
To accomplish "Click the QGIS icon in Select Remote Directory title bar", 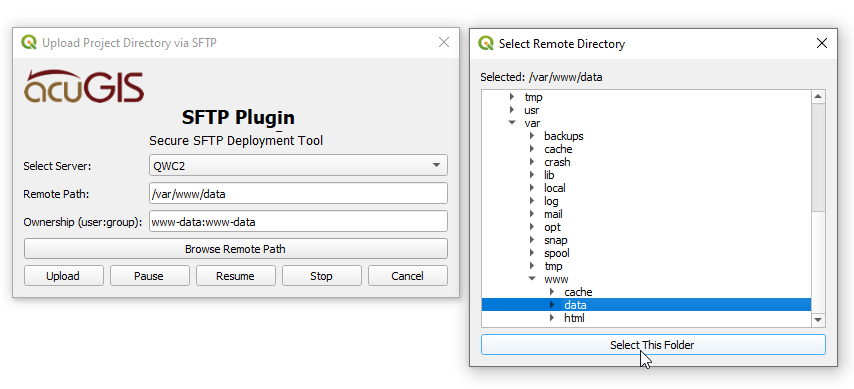I will (x=486, y=43).
